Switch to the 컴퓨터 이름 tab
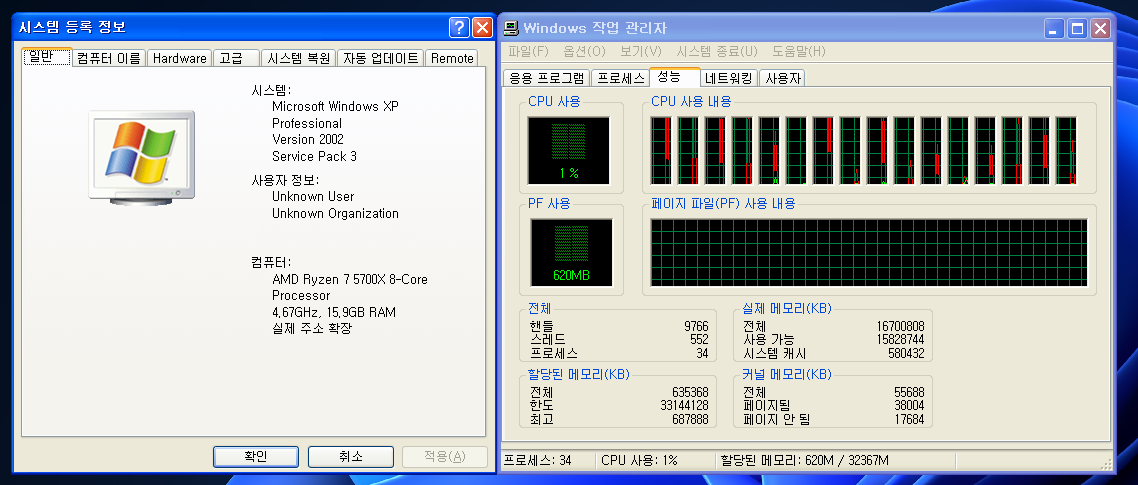 (109, 59)
